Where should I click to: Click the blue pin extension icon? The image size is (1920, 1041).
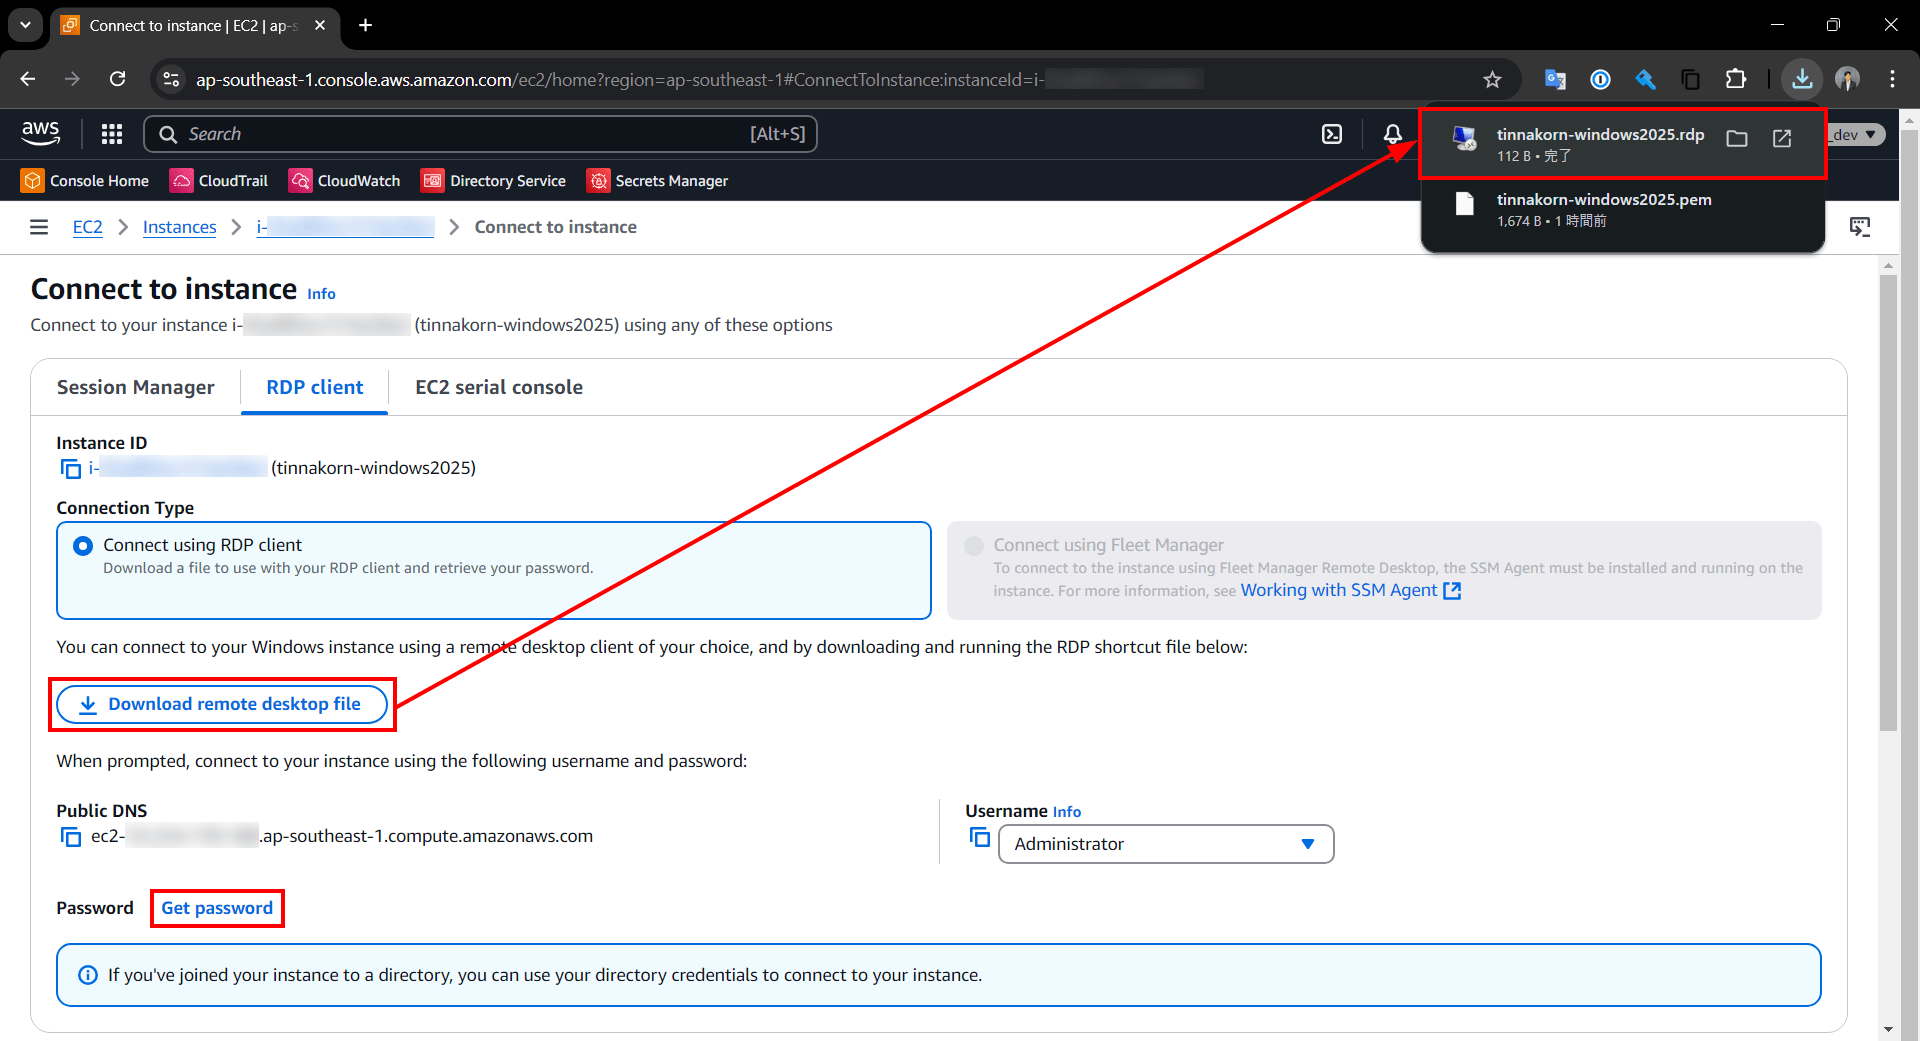coord(1645,79)
